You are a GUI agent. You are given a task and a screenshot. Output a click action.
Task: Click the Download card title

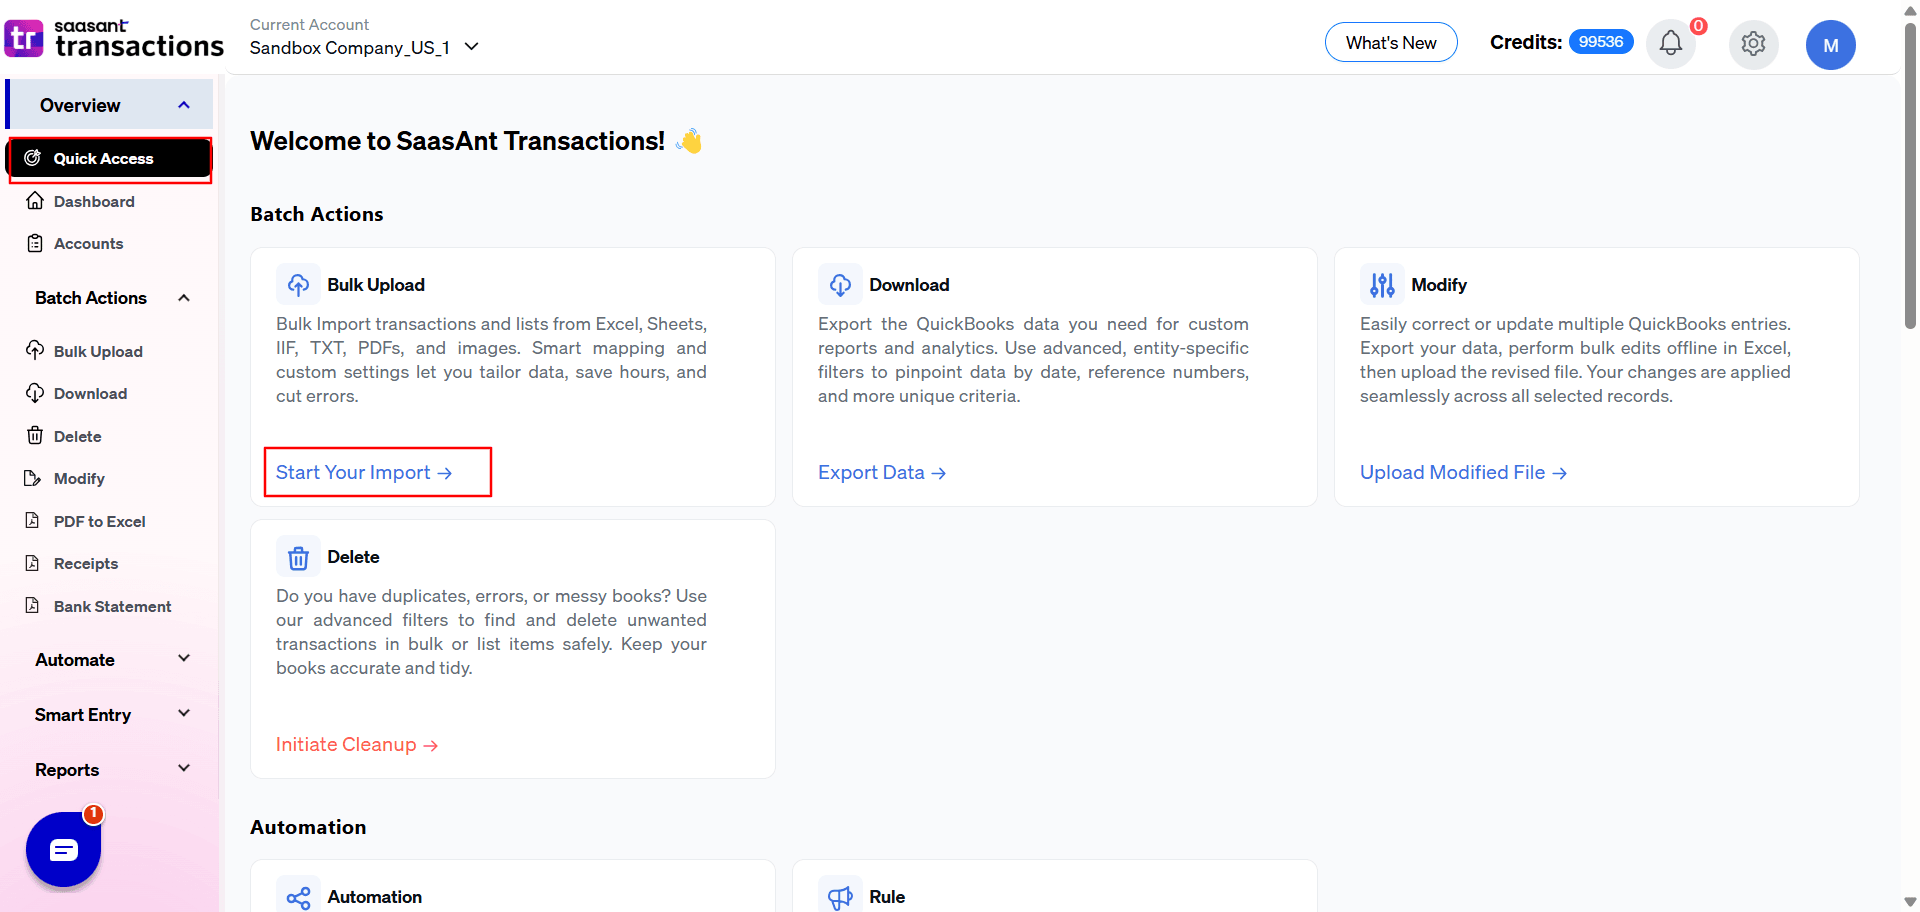point(909,285)
